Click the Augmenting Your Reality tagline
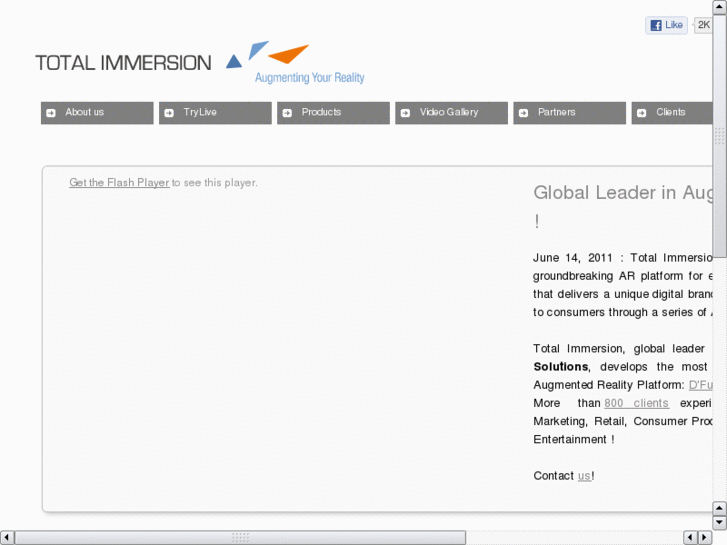This screenshot has width=727, height=545. coord(310,77)
